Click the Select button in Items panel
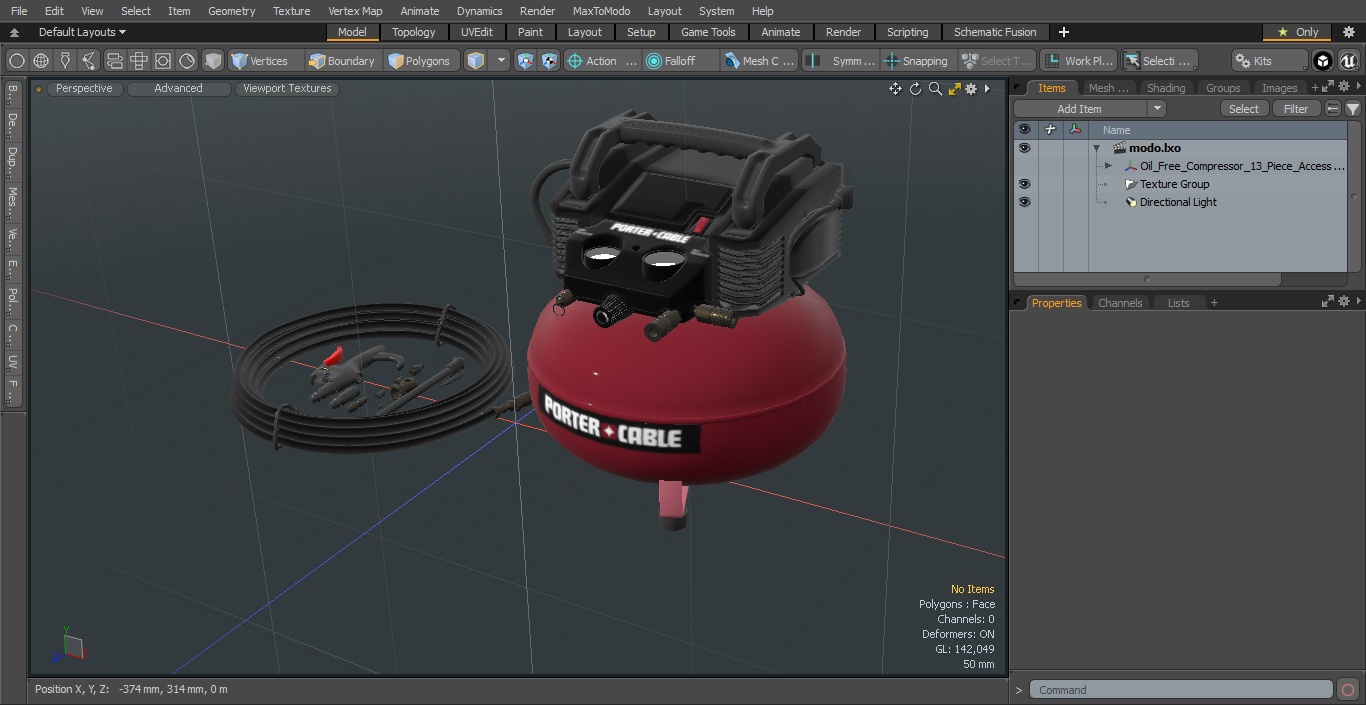The image size is (1366, 705). [x=1244, y=109]
